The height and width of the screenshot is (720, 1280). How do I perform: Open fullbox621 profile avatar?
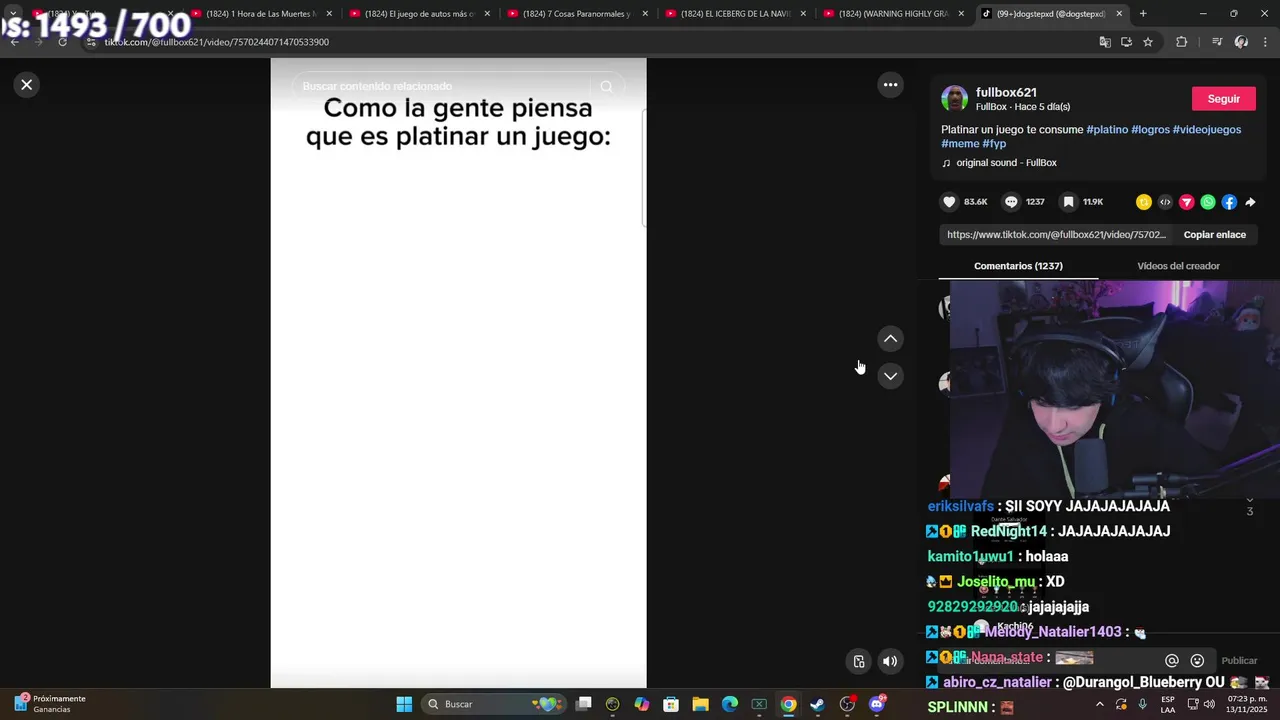pos(954,98)
